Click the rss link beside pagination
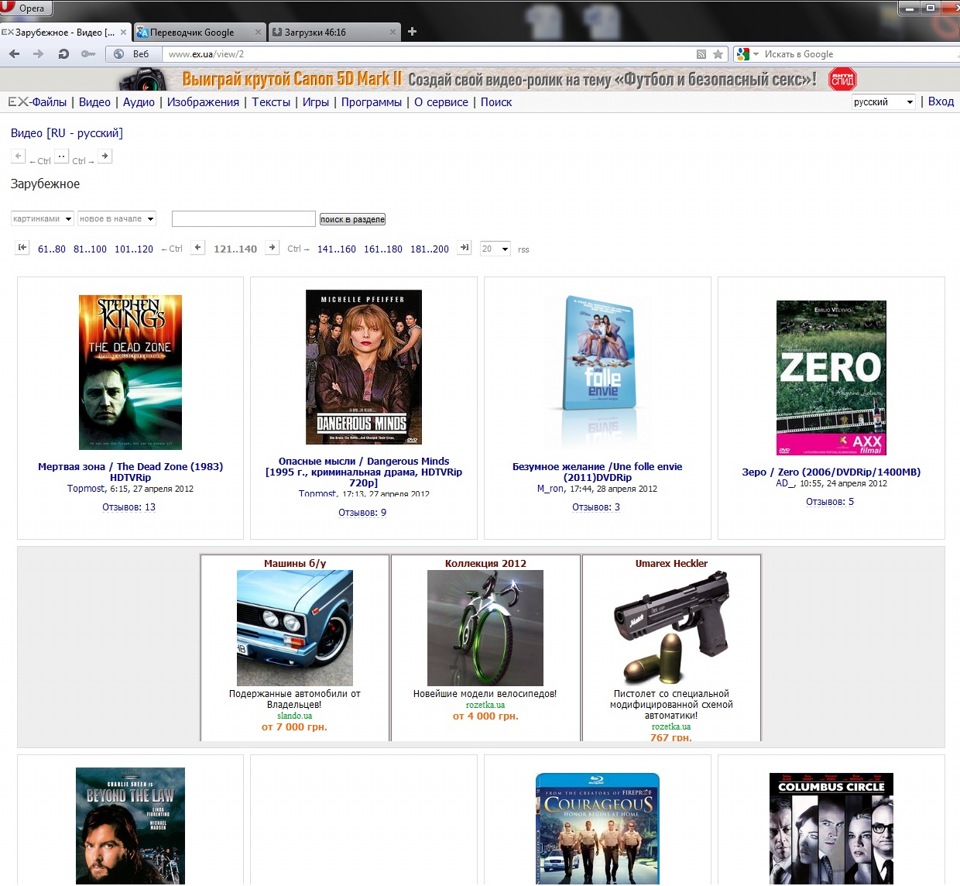The image size is (960, 886). 523,250
